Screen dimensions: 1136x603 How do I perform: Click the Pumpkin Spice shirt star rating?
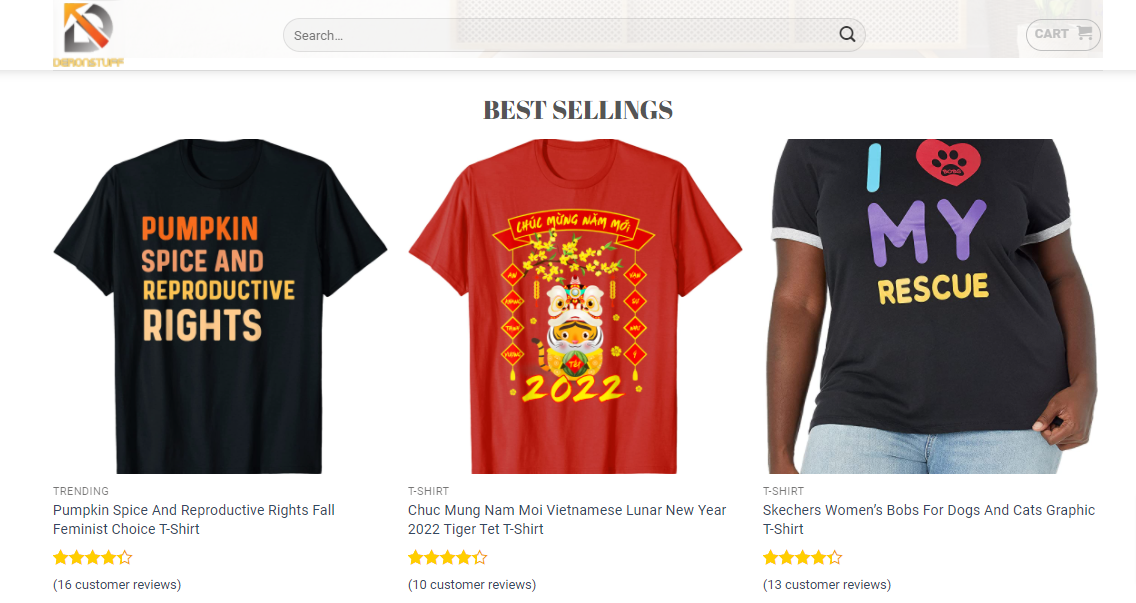pos(92,557)
